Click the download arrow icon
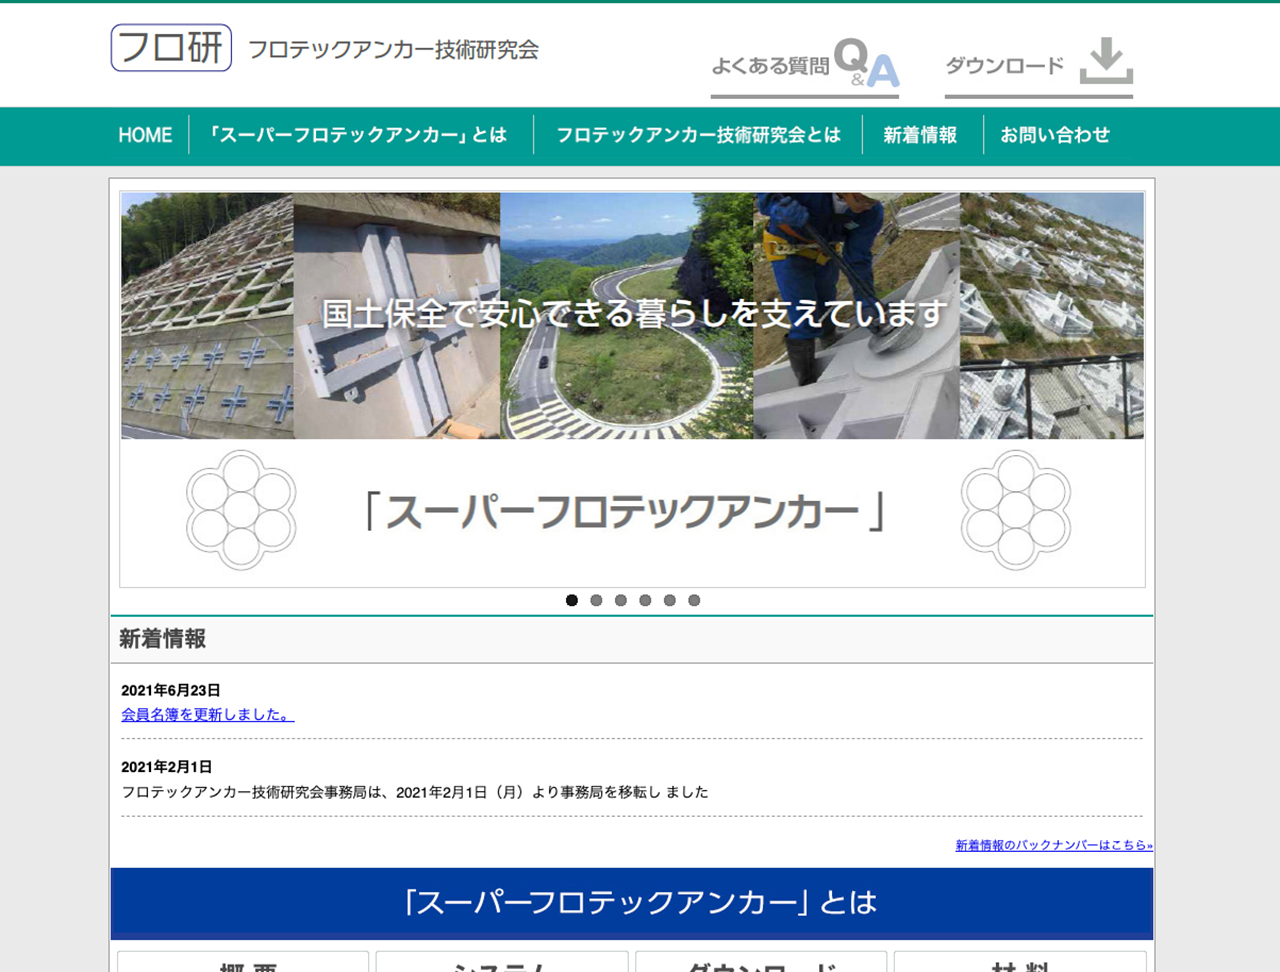This screenshot has width=1280, height=972. pos(1106,61)
